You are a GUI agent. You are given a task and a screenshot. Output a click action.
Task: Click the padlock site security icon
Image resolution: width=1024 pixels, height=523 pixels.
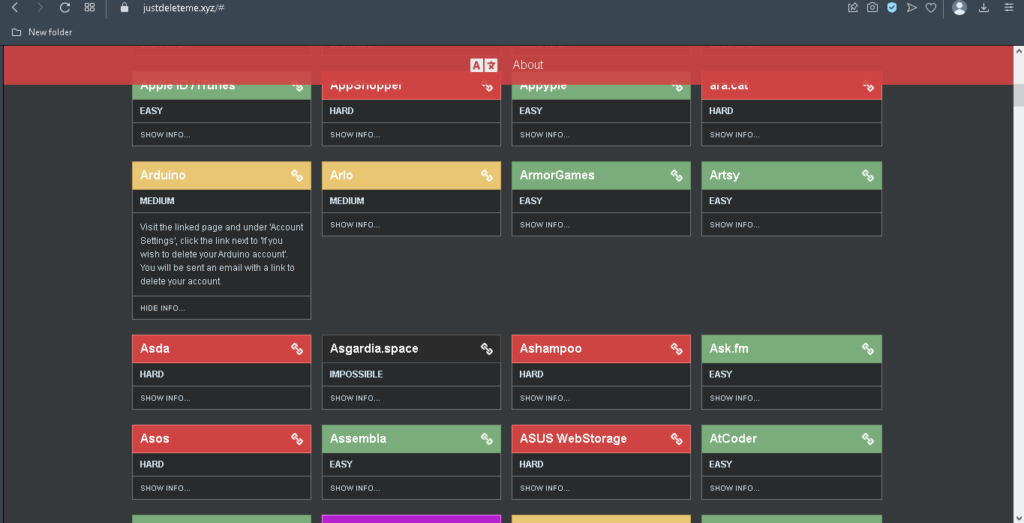(124, 8)
